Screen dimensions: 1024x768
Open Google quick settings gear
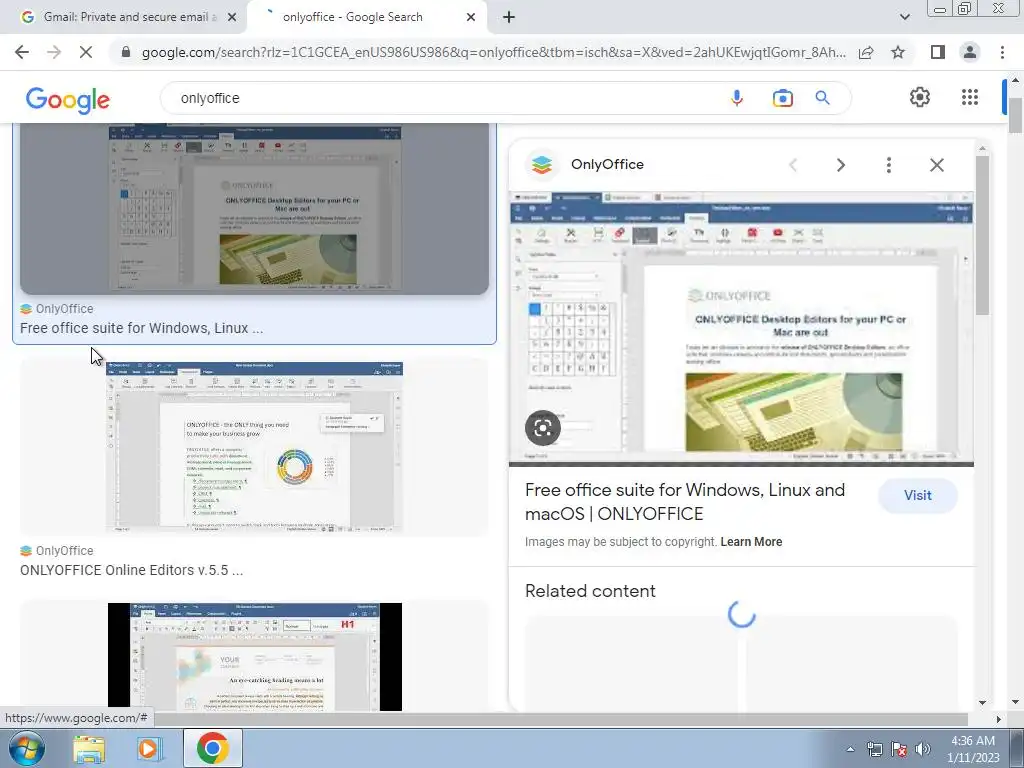(920, 97)
